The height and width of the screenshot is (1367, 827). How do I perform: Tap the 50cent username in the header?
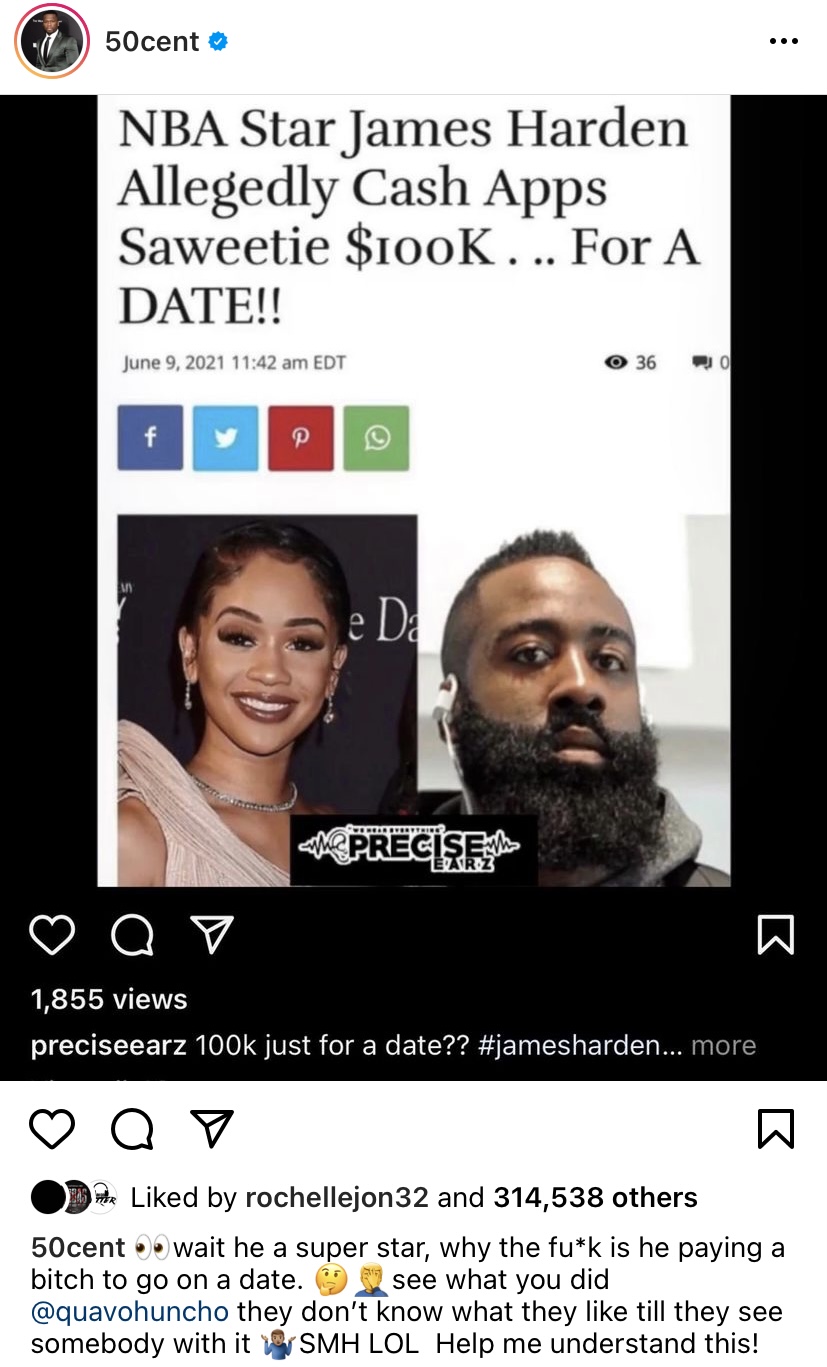pos(153,42)
